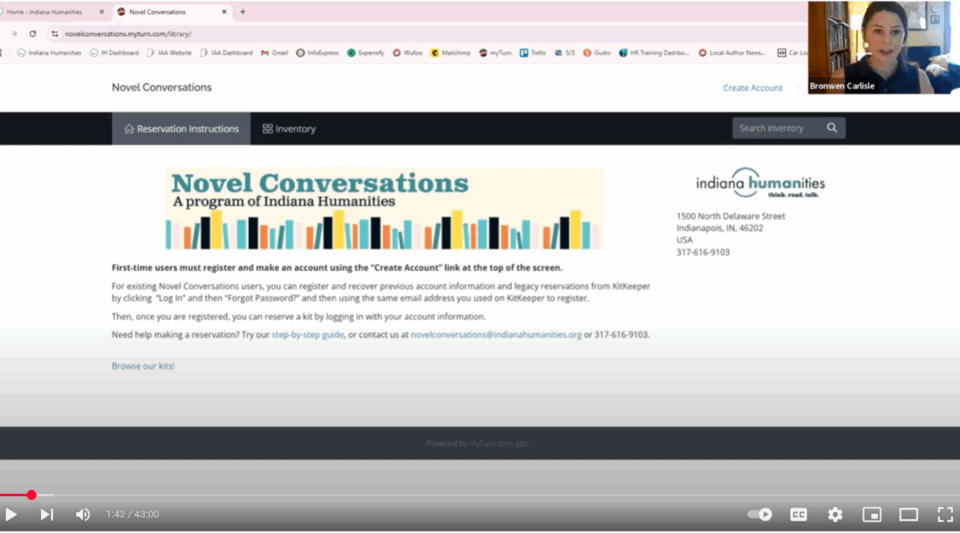Click the search magnifier icon
The image size is (960, 533).
pos(832,128)
